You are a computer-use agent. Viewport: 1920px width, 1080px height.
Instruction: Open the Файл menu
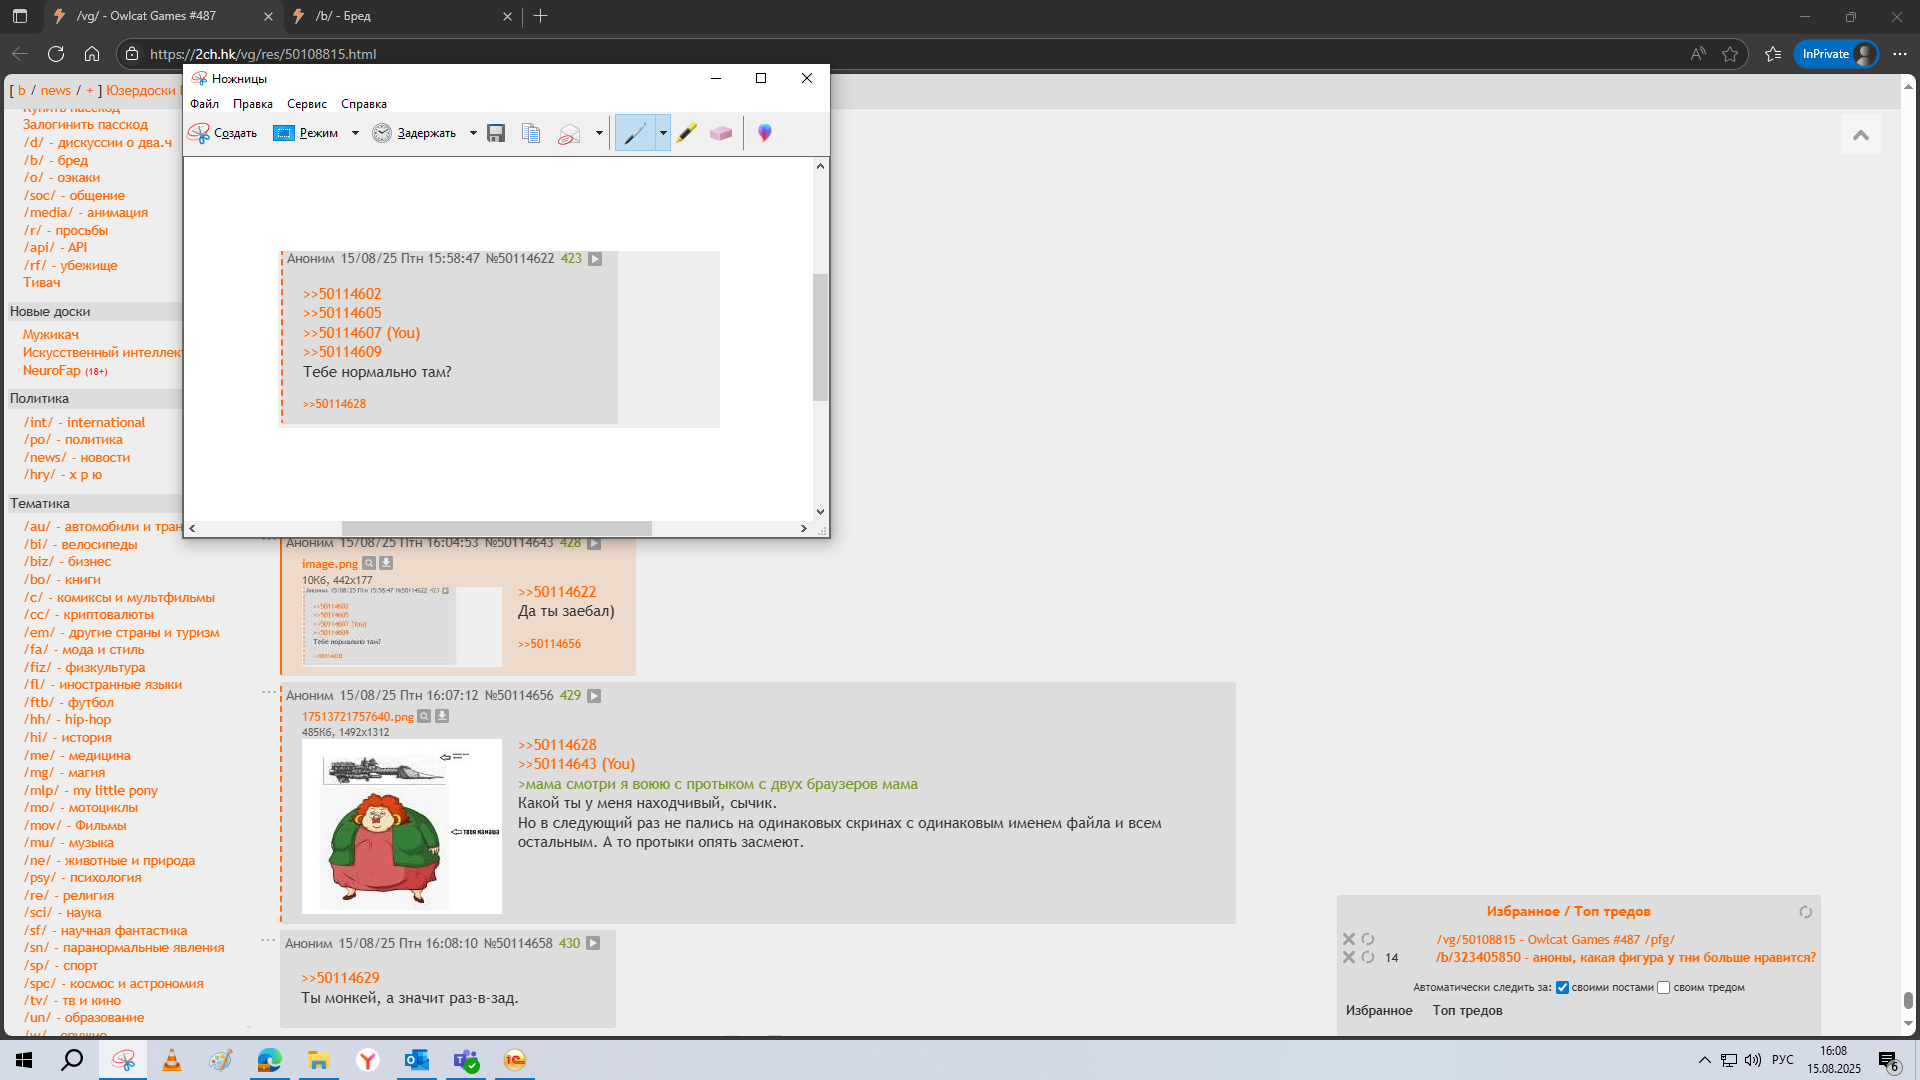pos(204,104)
